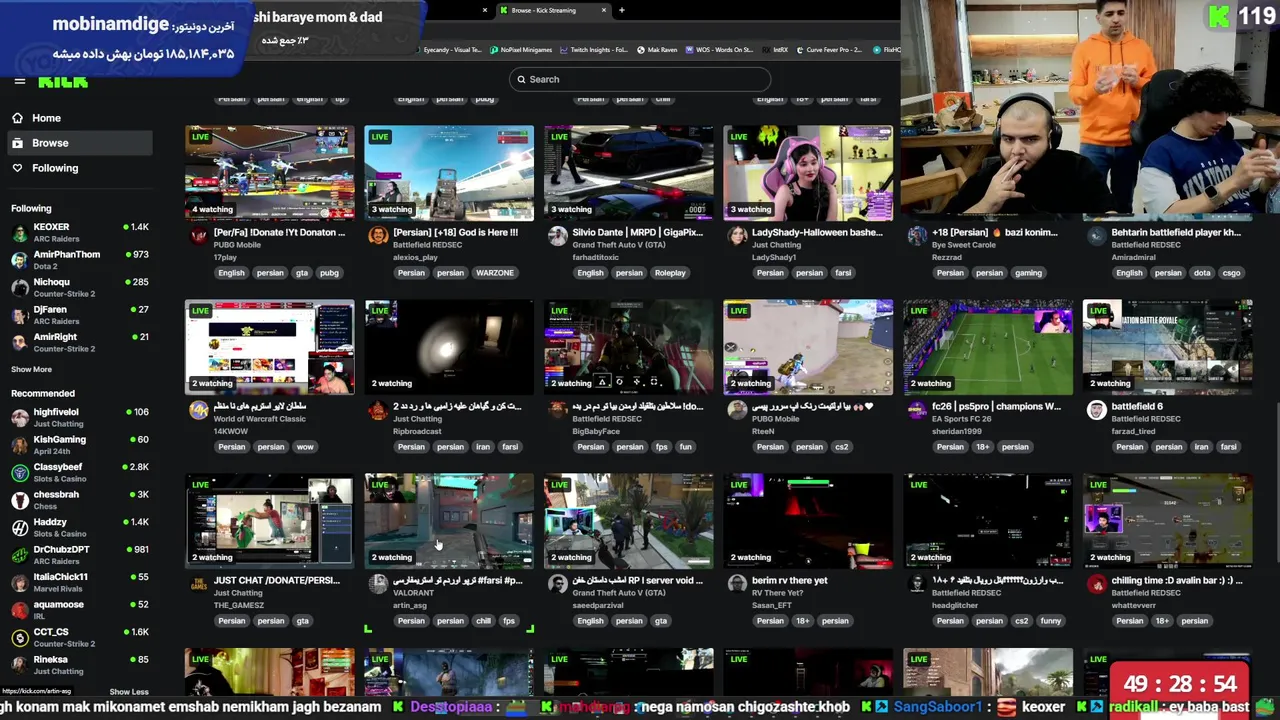Click the farzad_tired streamer avatar
This screenshot has height=720, width=1280.
[x=1097, y=409]
